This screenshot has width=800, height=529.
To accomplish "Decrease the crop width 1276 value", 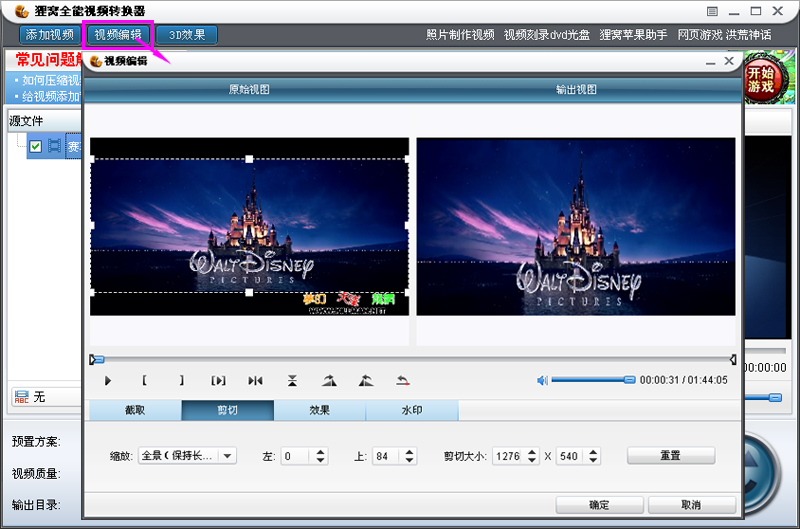I will 532,460.
